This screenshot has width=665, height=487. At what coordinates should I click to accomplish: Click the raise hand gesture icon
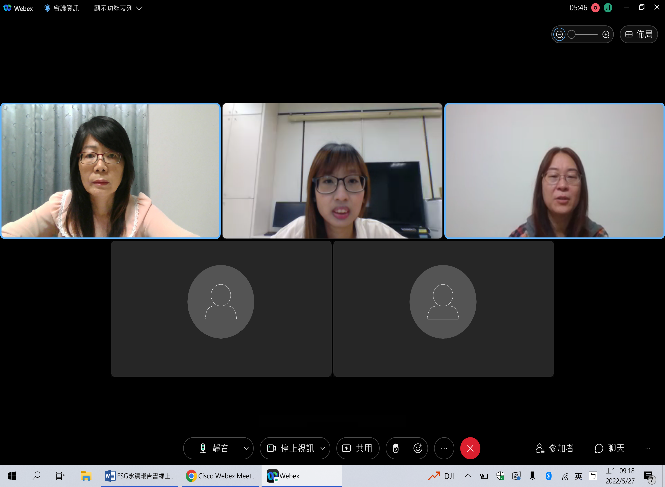(x=395, y=448)
